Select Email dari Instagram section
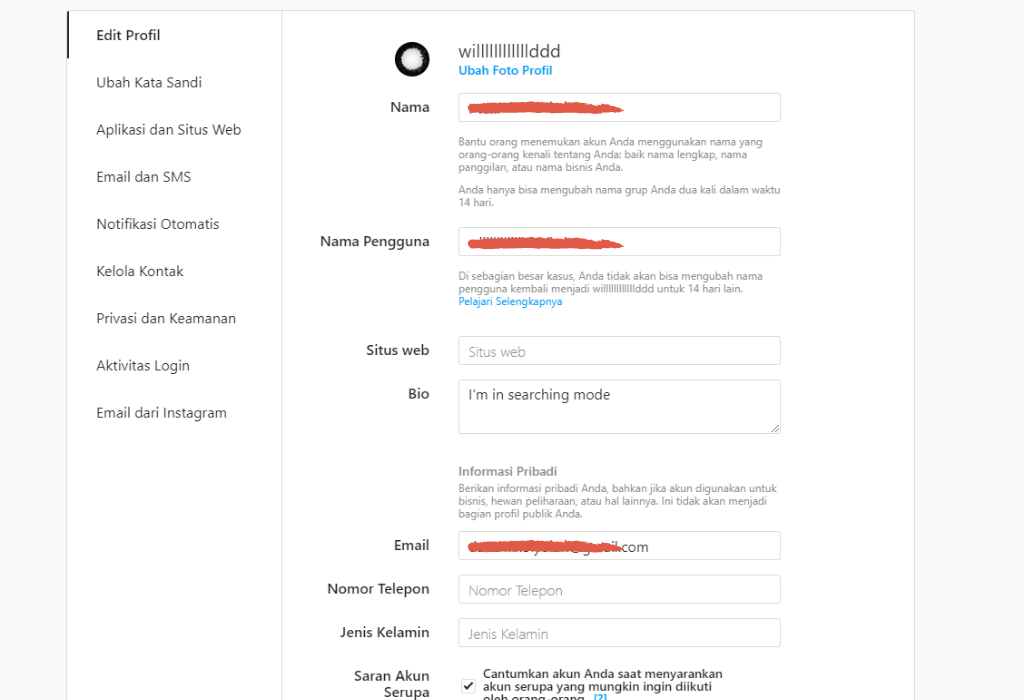The height and width of the screenshot is (700, 1024). 161,412
